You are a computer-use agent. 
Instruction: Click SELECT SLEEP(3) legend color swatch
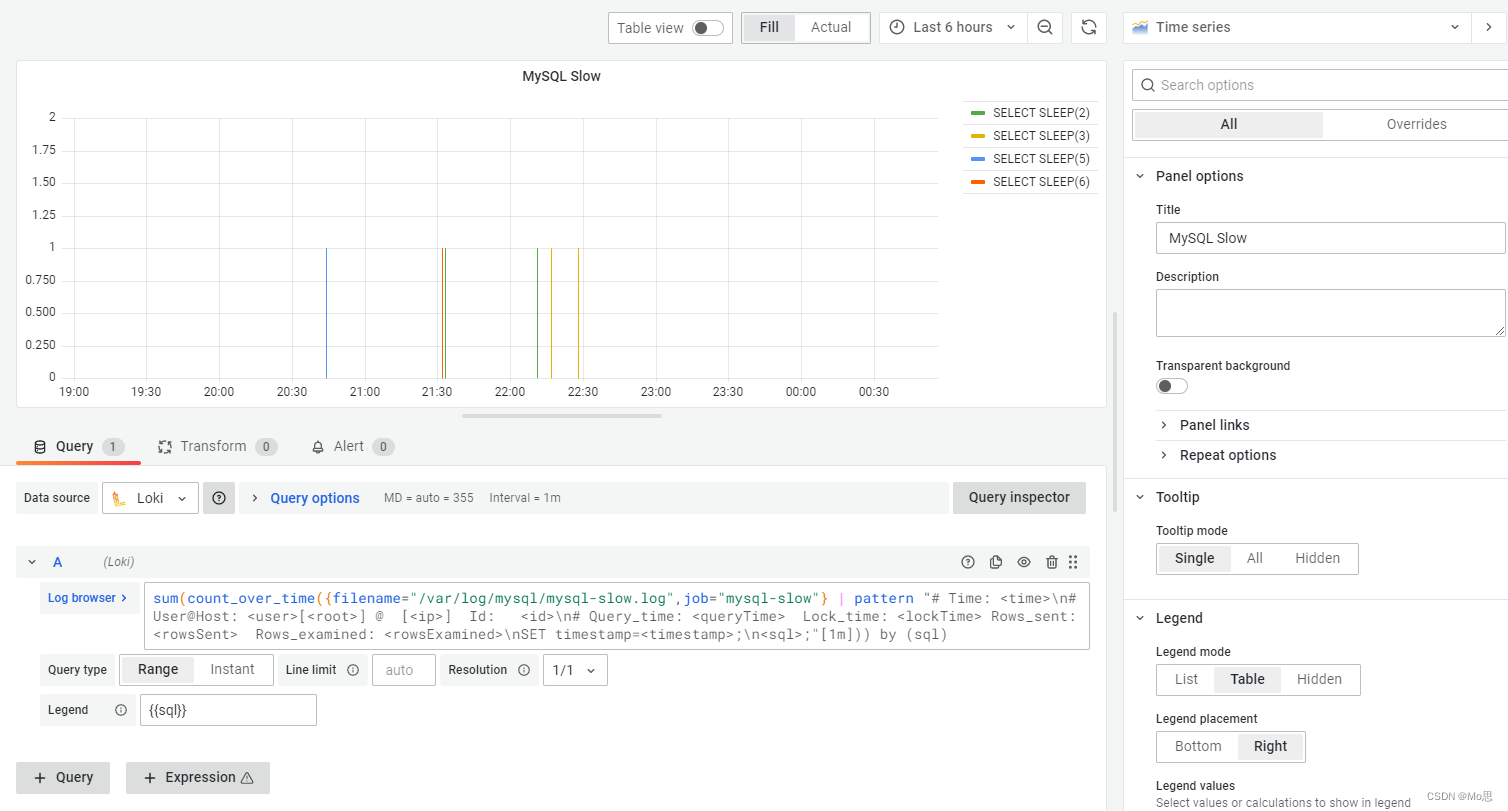tap(978, 136)
